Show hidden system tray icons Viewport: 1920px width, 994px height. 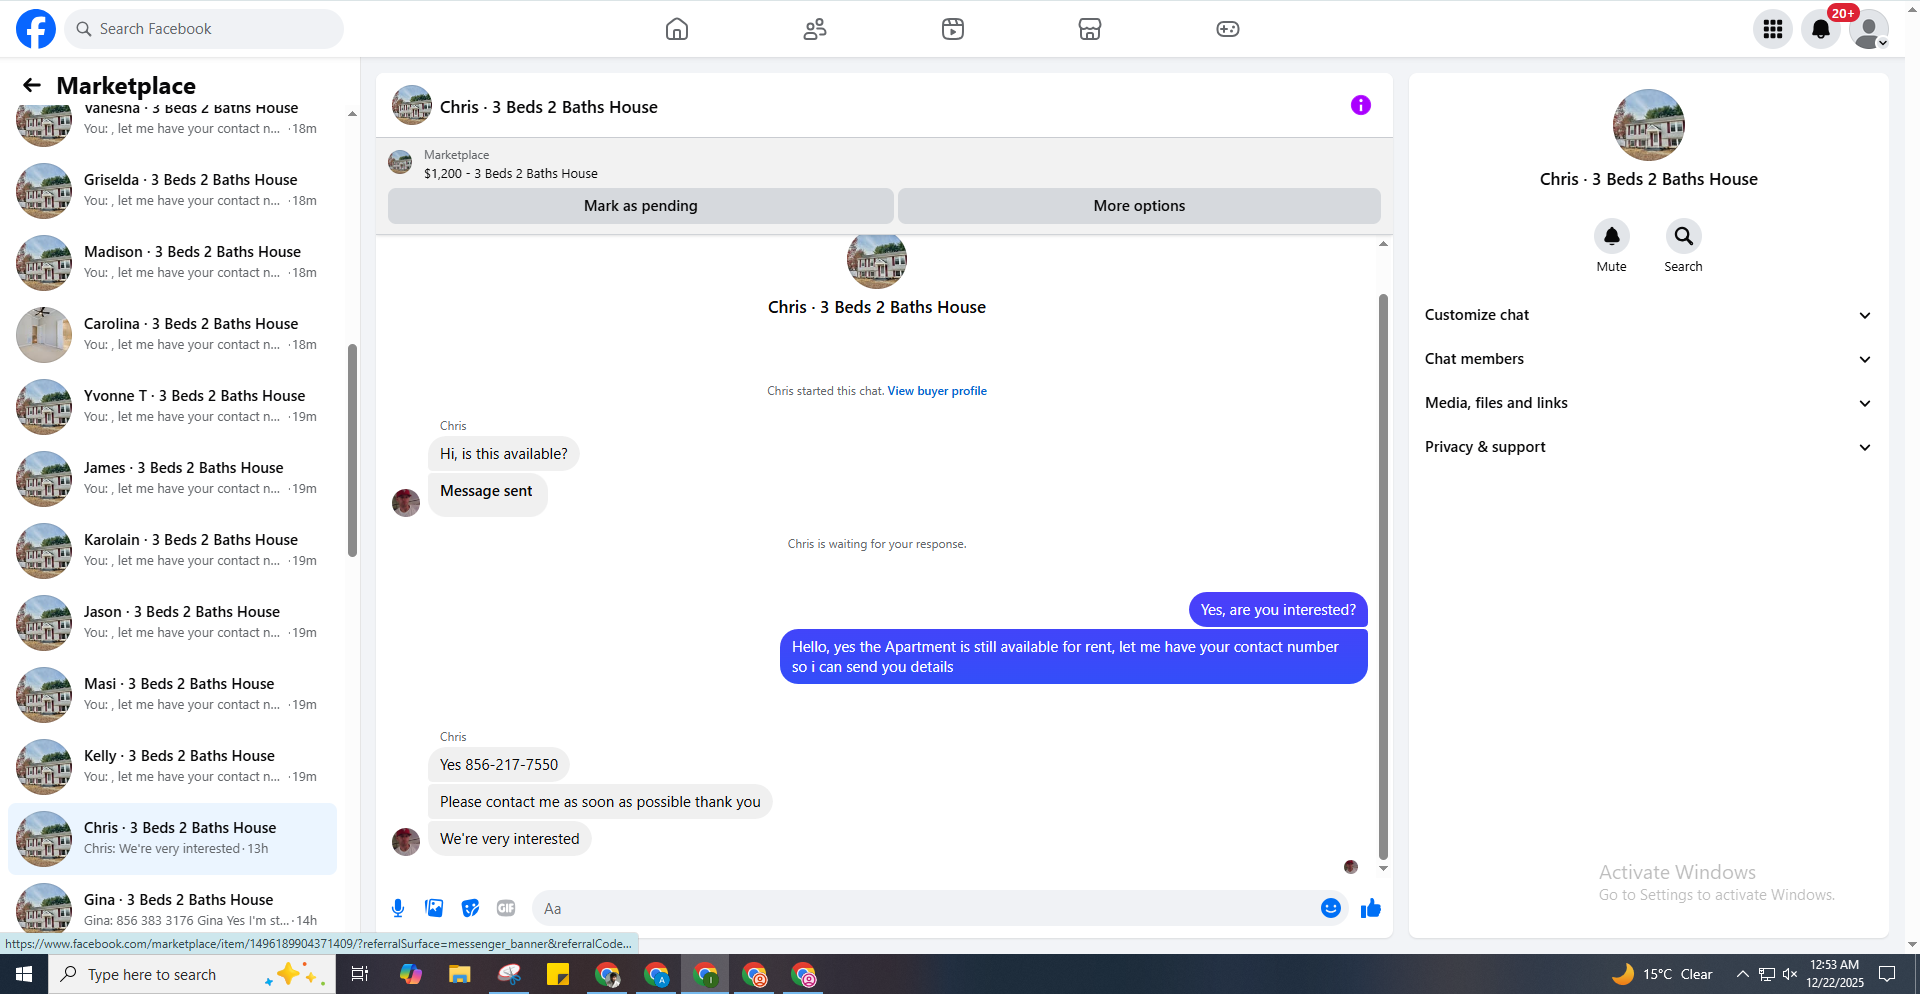click(1743, 974)
